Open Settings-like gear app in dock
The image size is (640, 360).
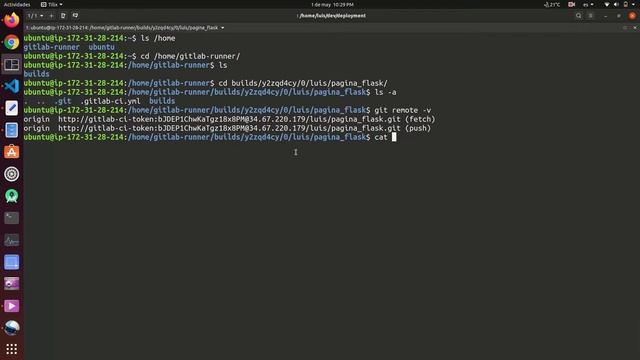[x=11, y=174]
